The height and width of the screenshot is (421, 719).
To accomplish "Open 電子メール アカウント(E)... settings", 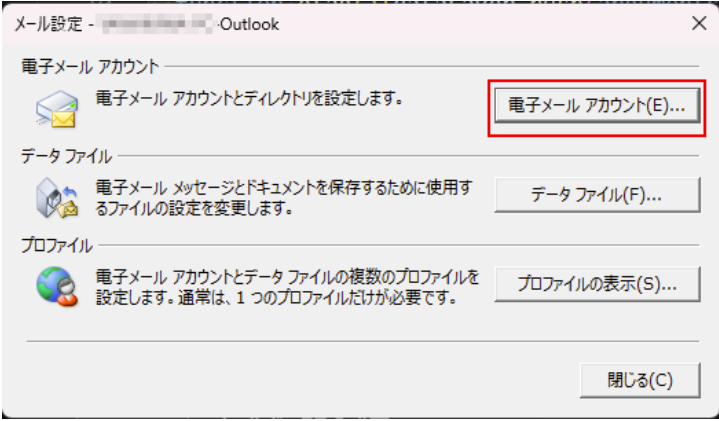I will pyautogui.click(x=597, y=105).
